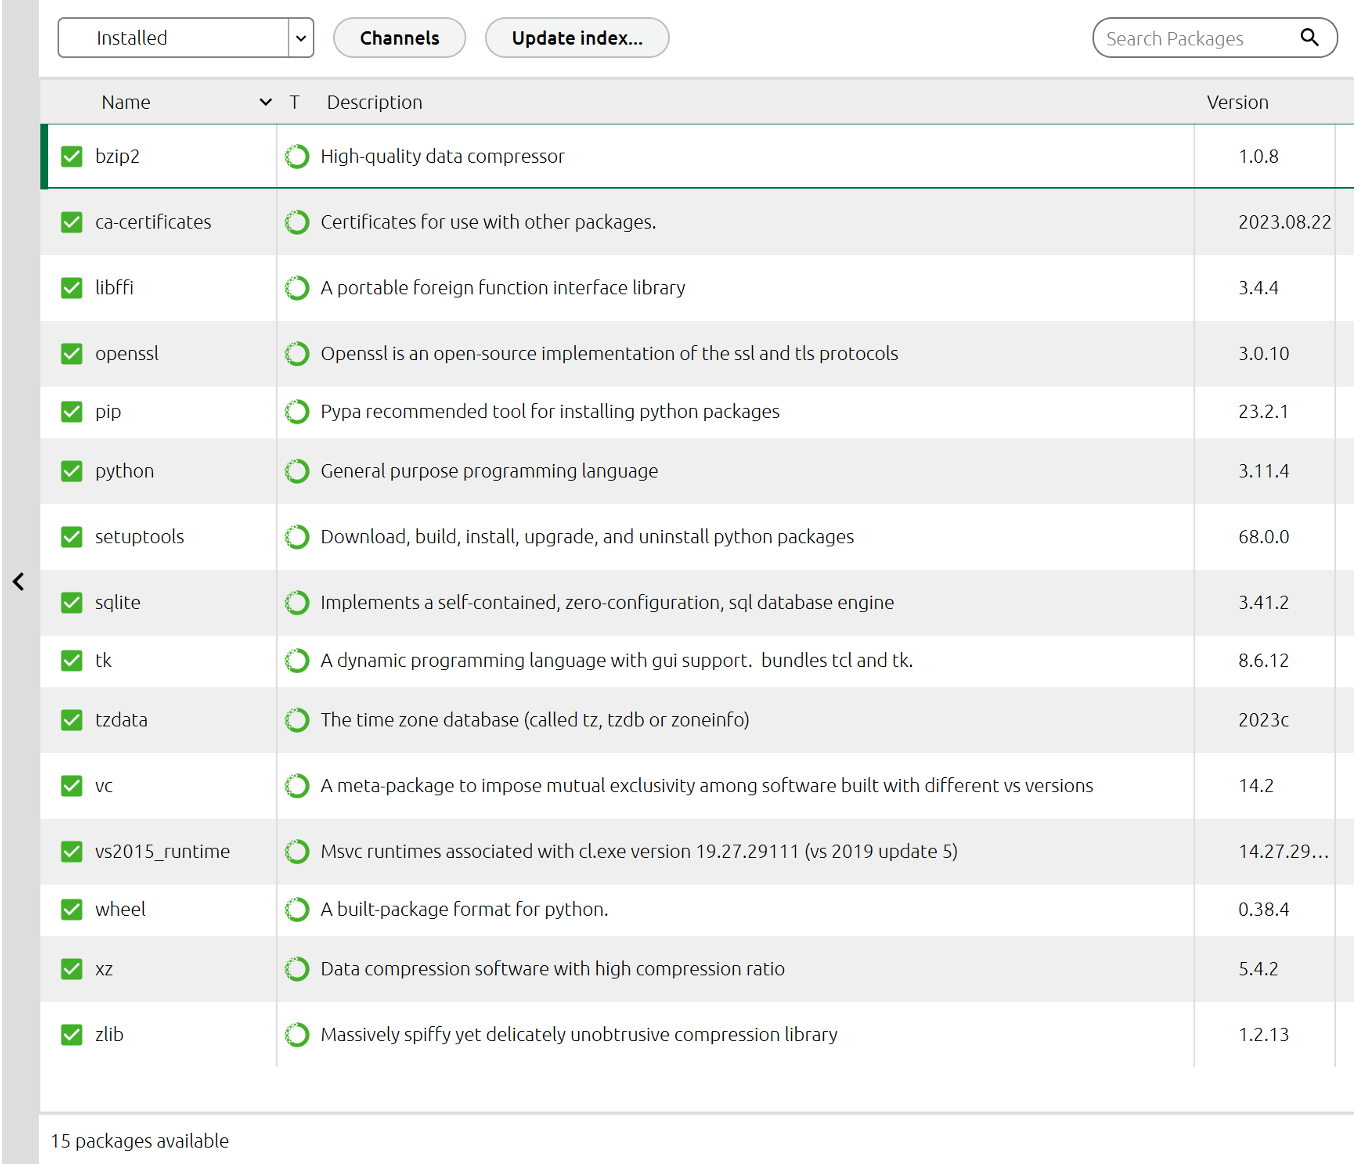Click the ca-certificates package name
The image size is (1356, 1164).
[x=153, y=222]
